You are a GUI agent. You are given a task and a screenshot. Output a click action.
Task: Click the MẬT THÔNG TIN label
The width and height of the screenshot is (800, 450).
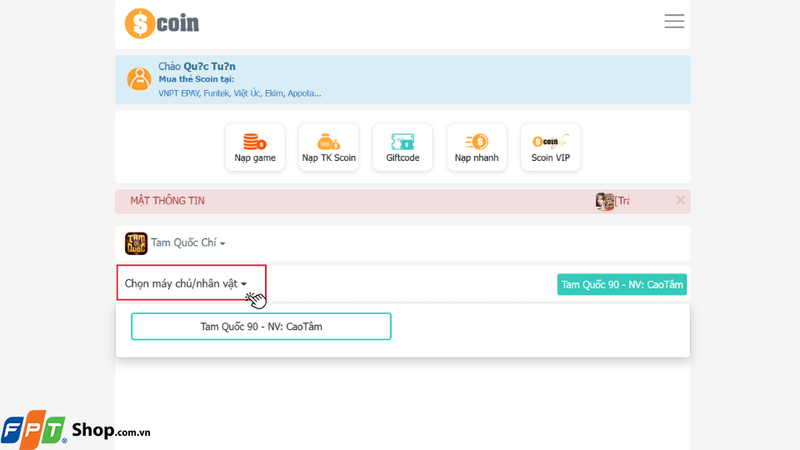(x=167, y=201)
